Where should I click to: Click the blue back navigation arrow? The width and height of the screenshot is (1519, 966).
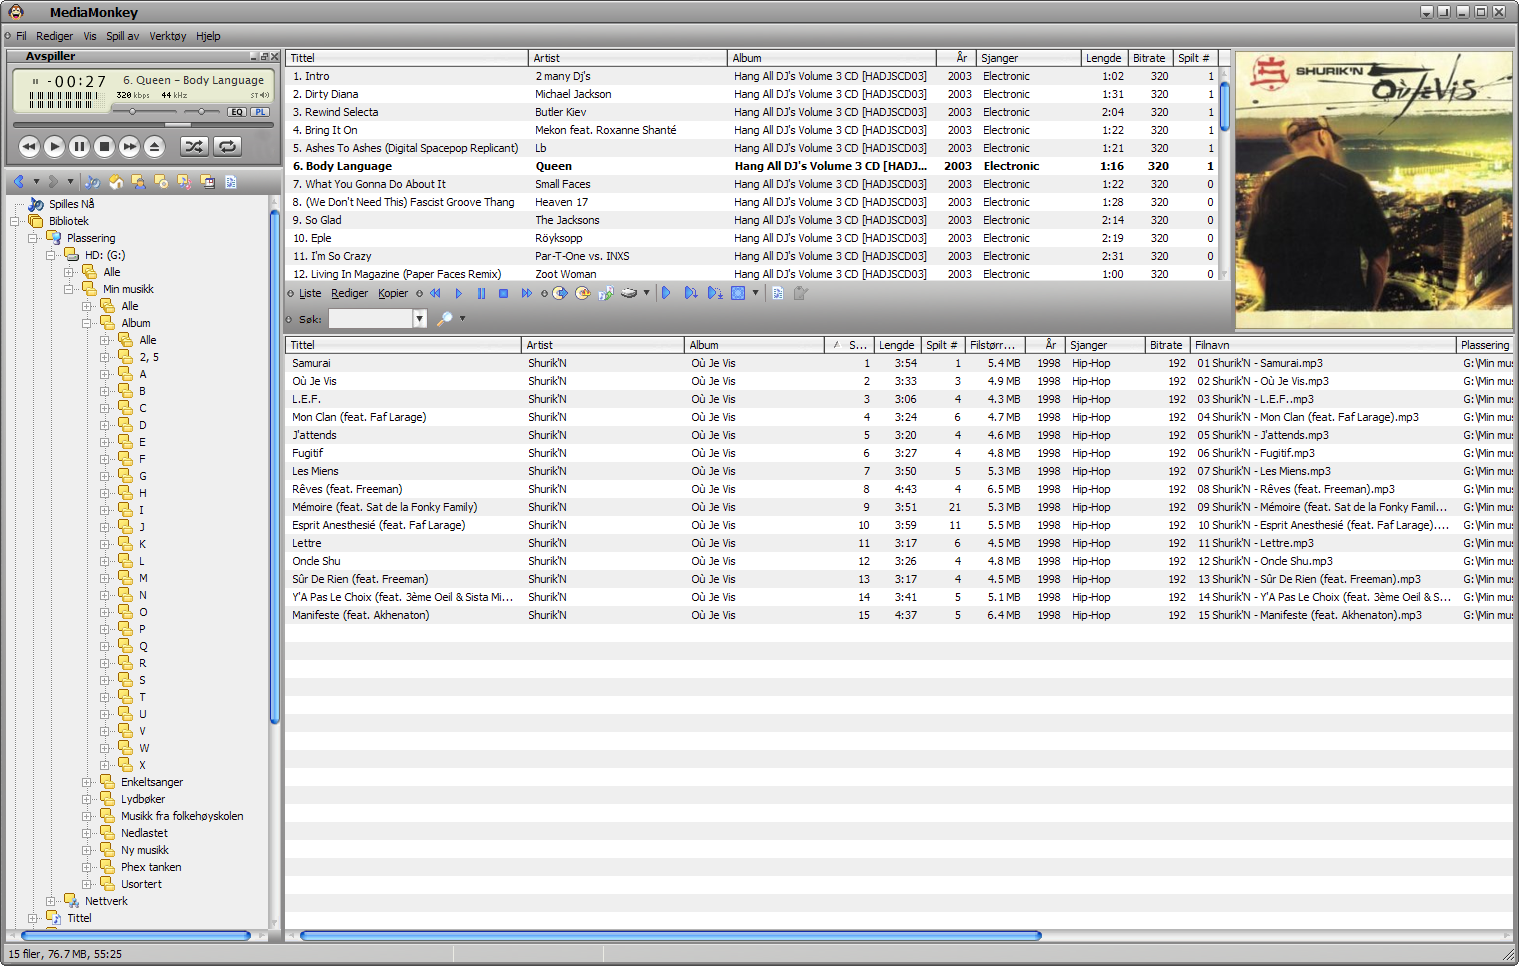click(19, 182)
